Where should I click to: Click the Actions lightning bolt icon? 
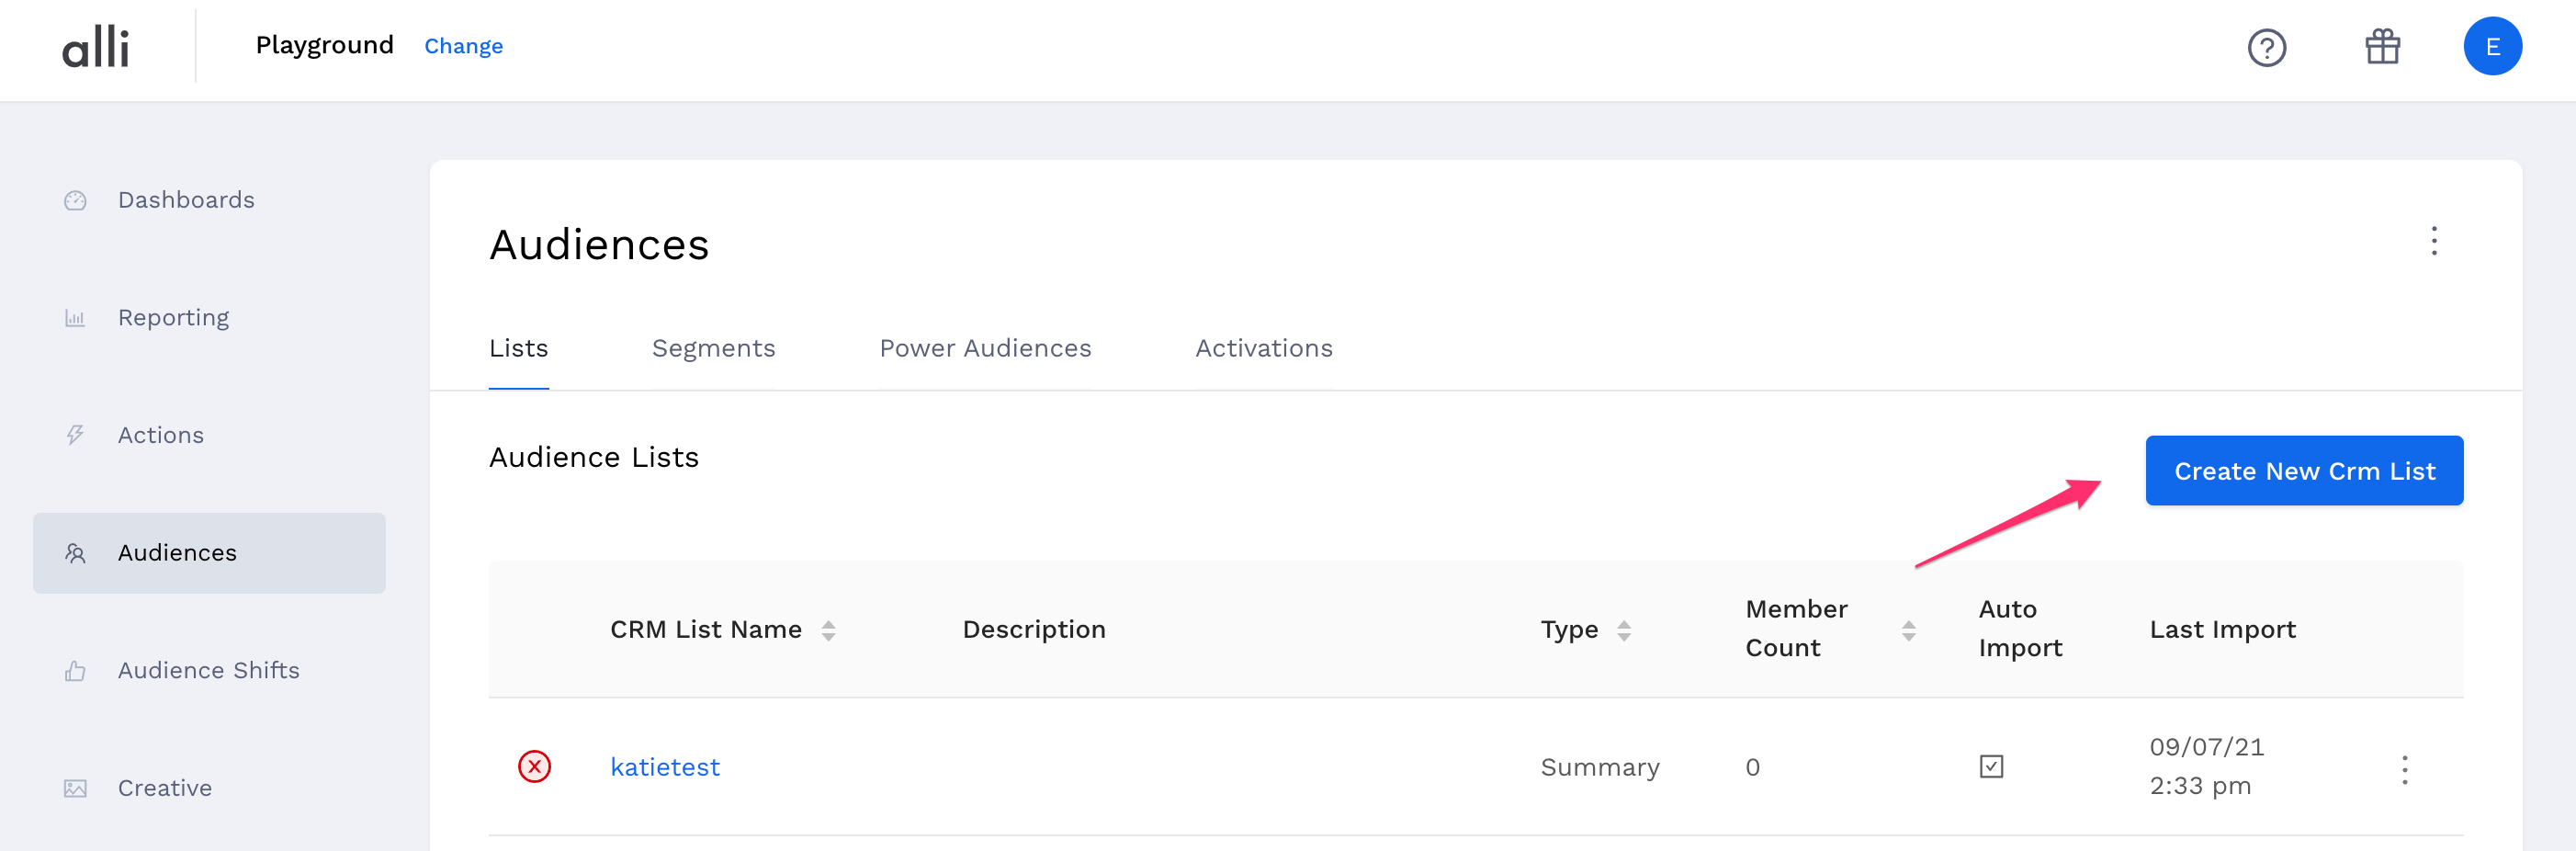click(76, 434)
